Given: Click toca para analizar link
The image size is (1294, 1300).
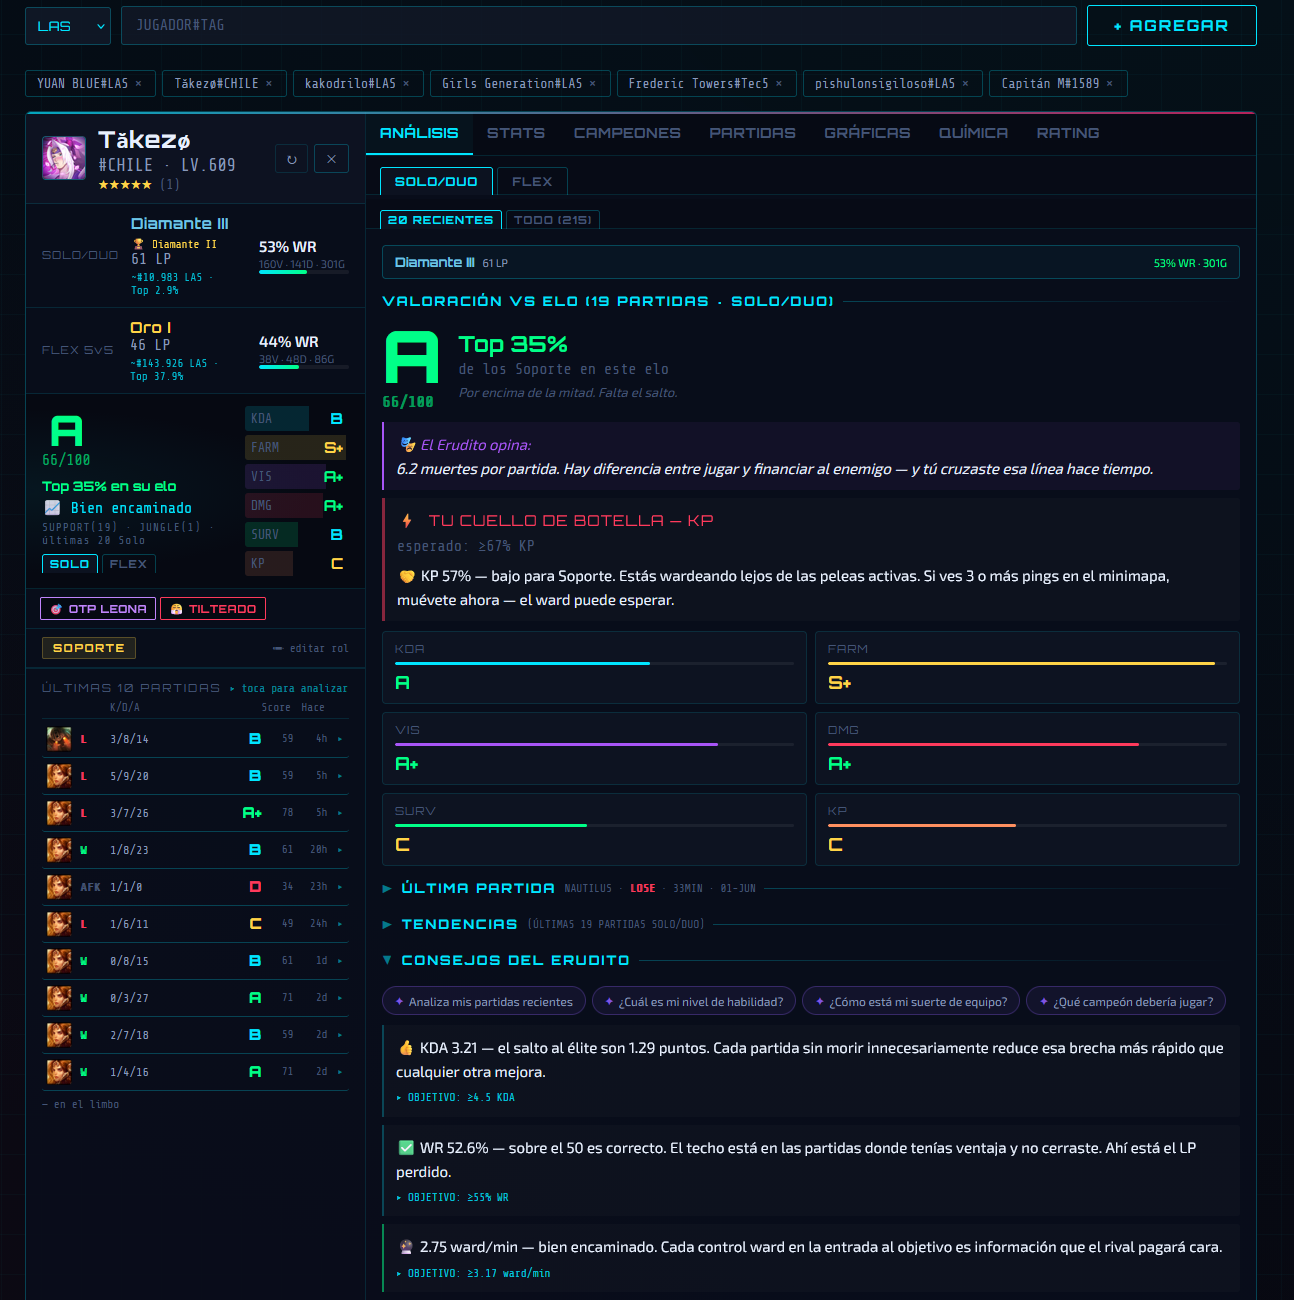Looking at the screenshot, I should tap(288, 688).
